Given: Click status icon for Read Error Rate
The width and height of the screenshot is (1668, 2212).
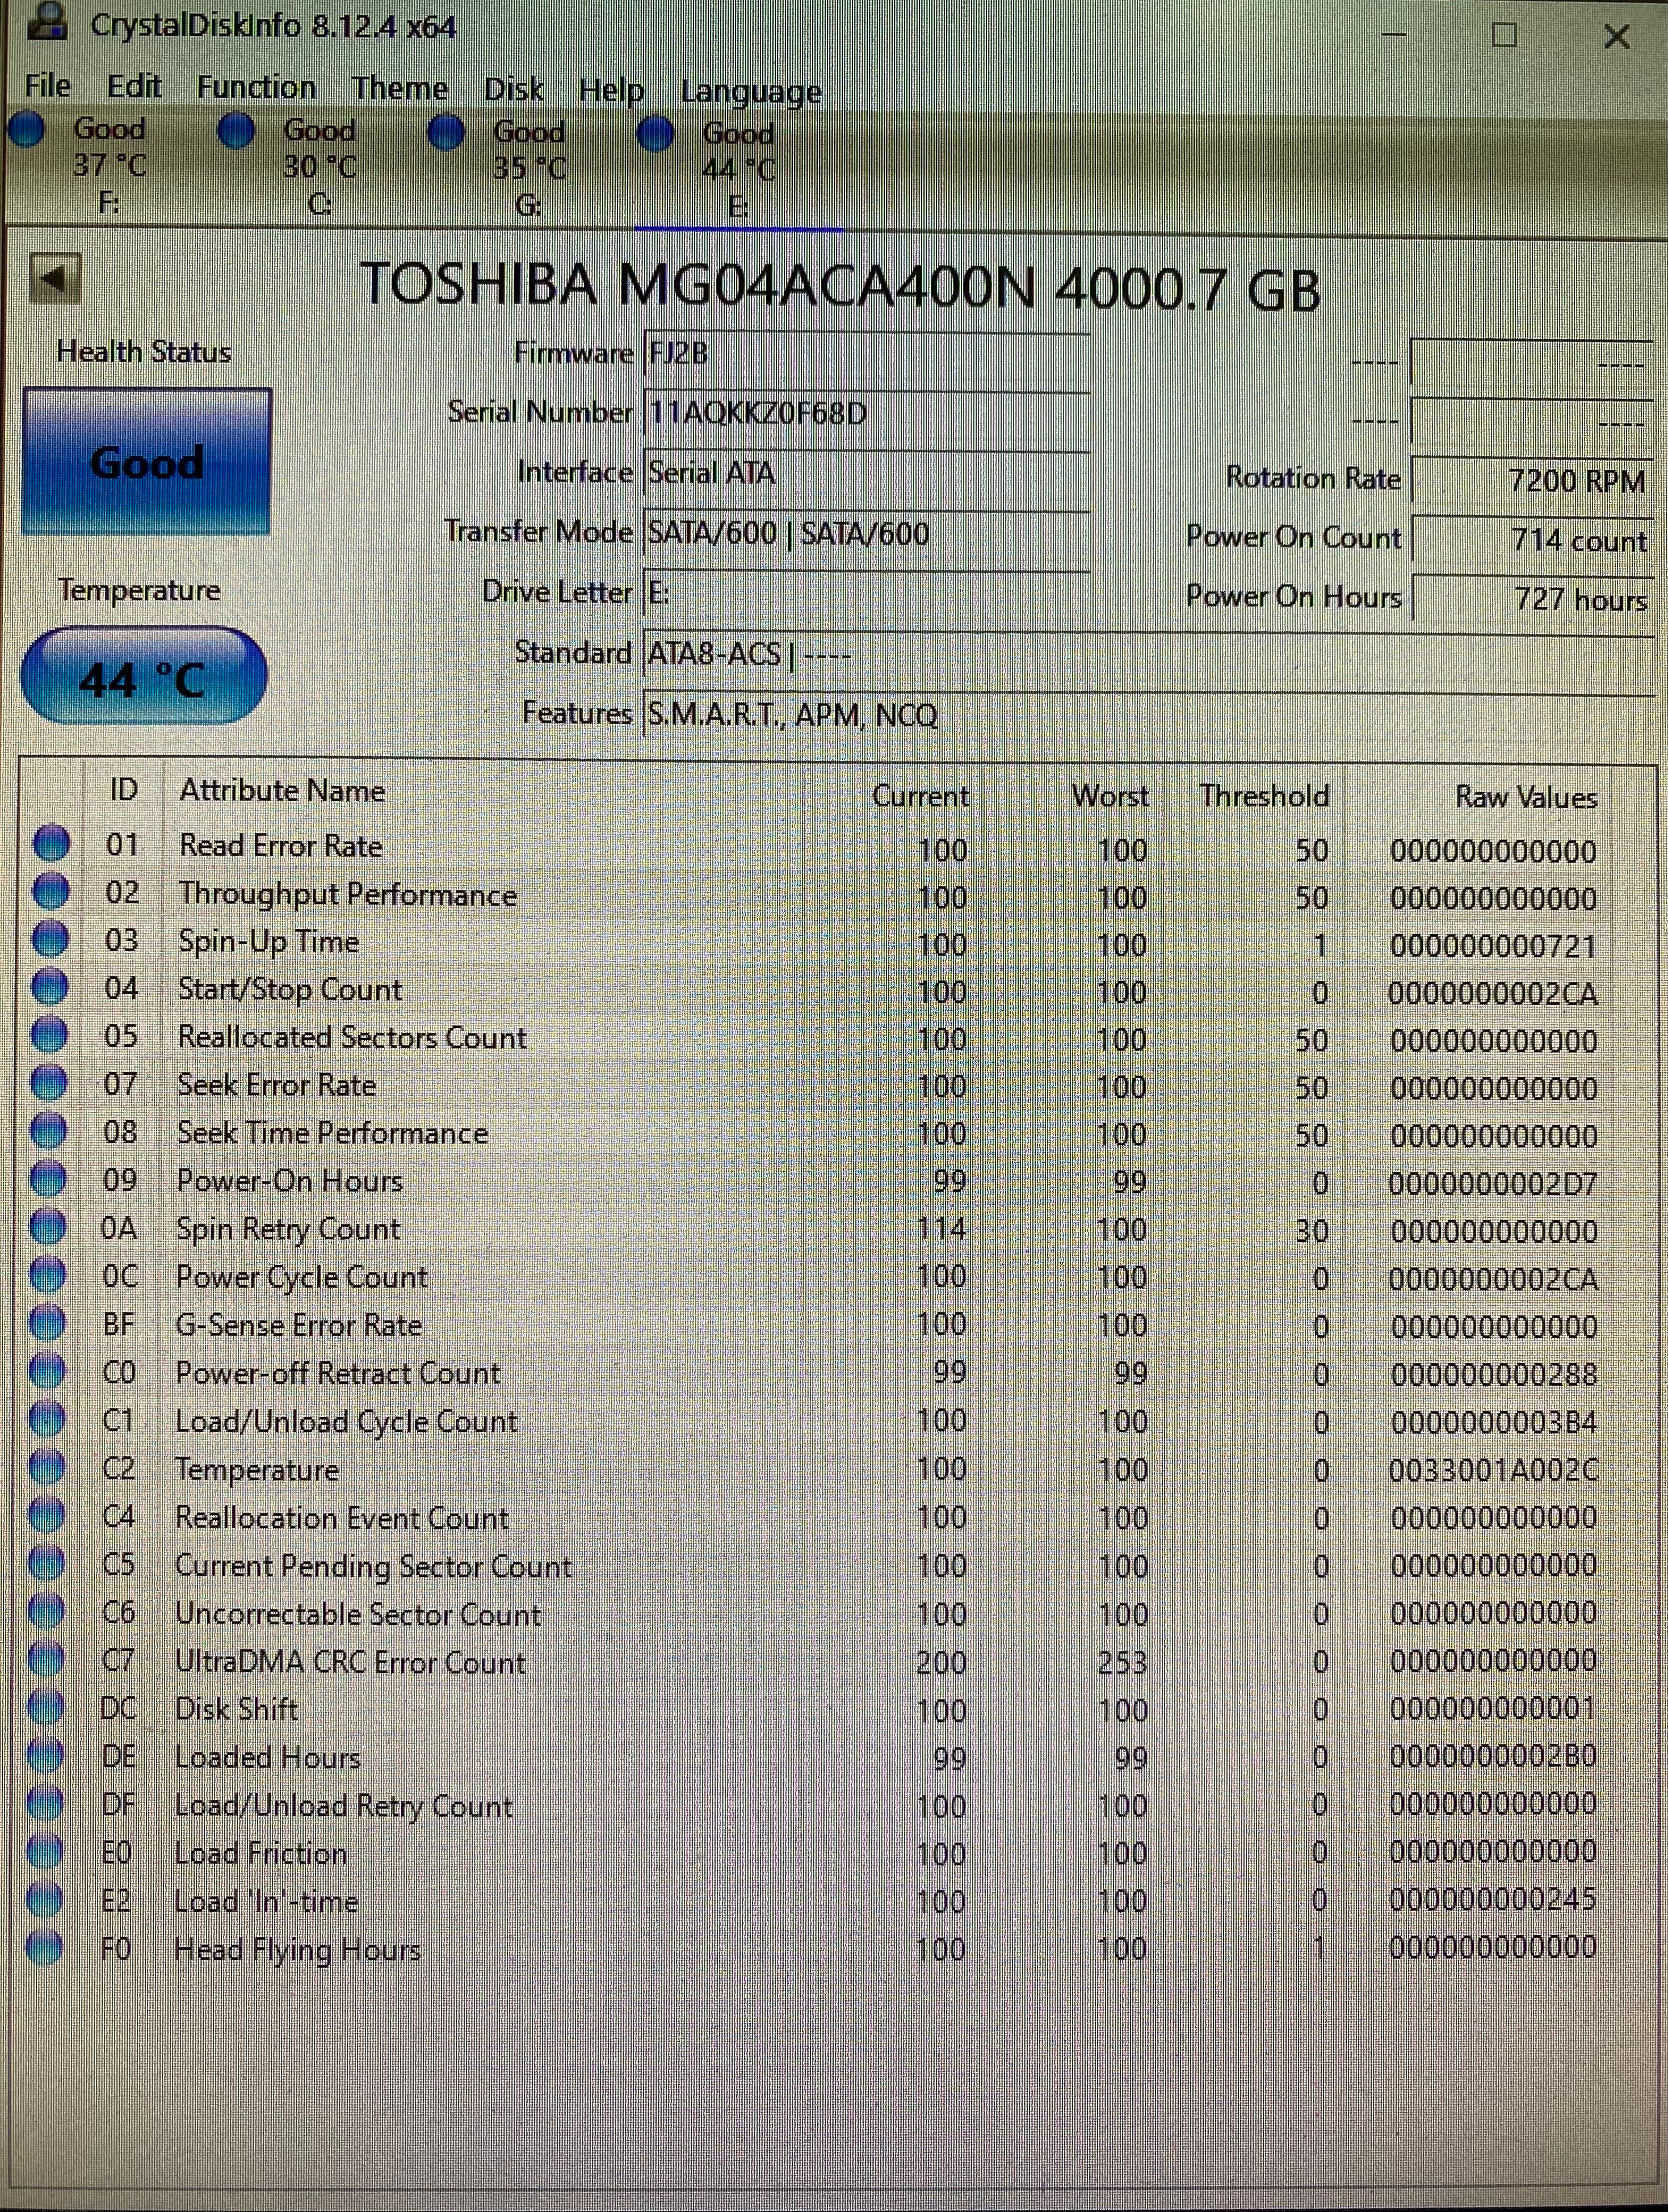Looking at the screenshot, I should click(x=51, y=843).
